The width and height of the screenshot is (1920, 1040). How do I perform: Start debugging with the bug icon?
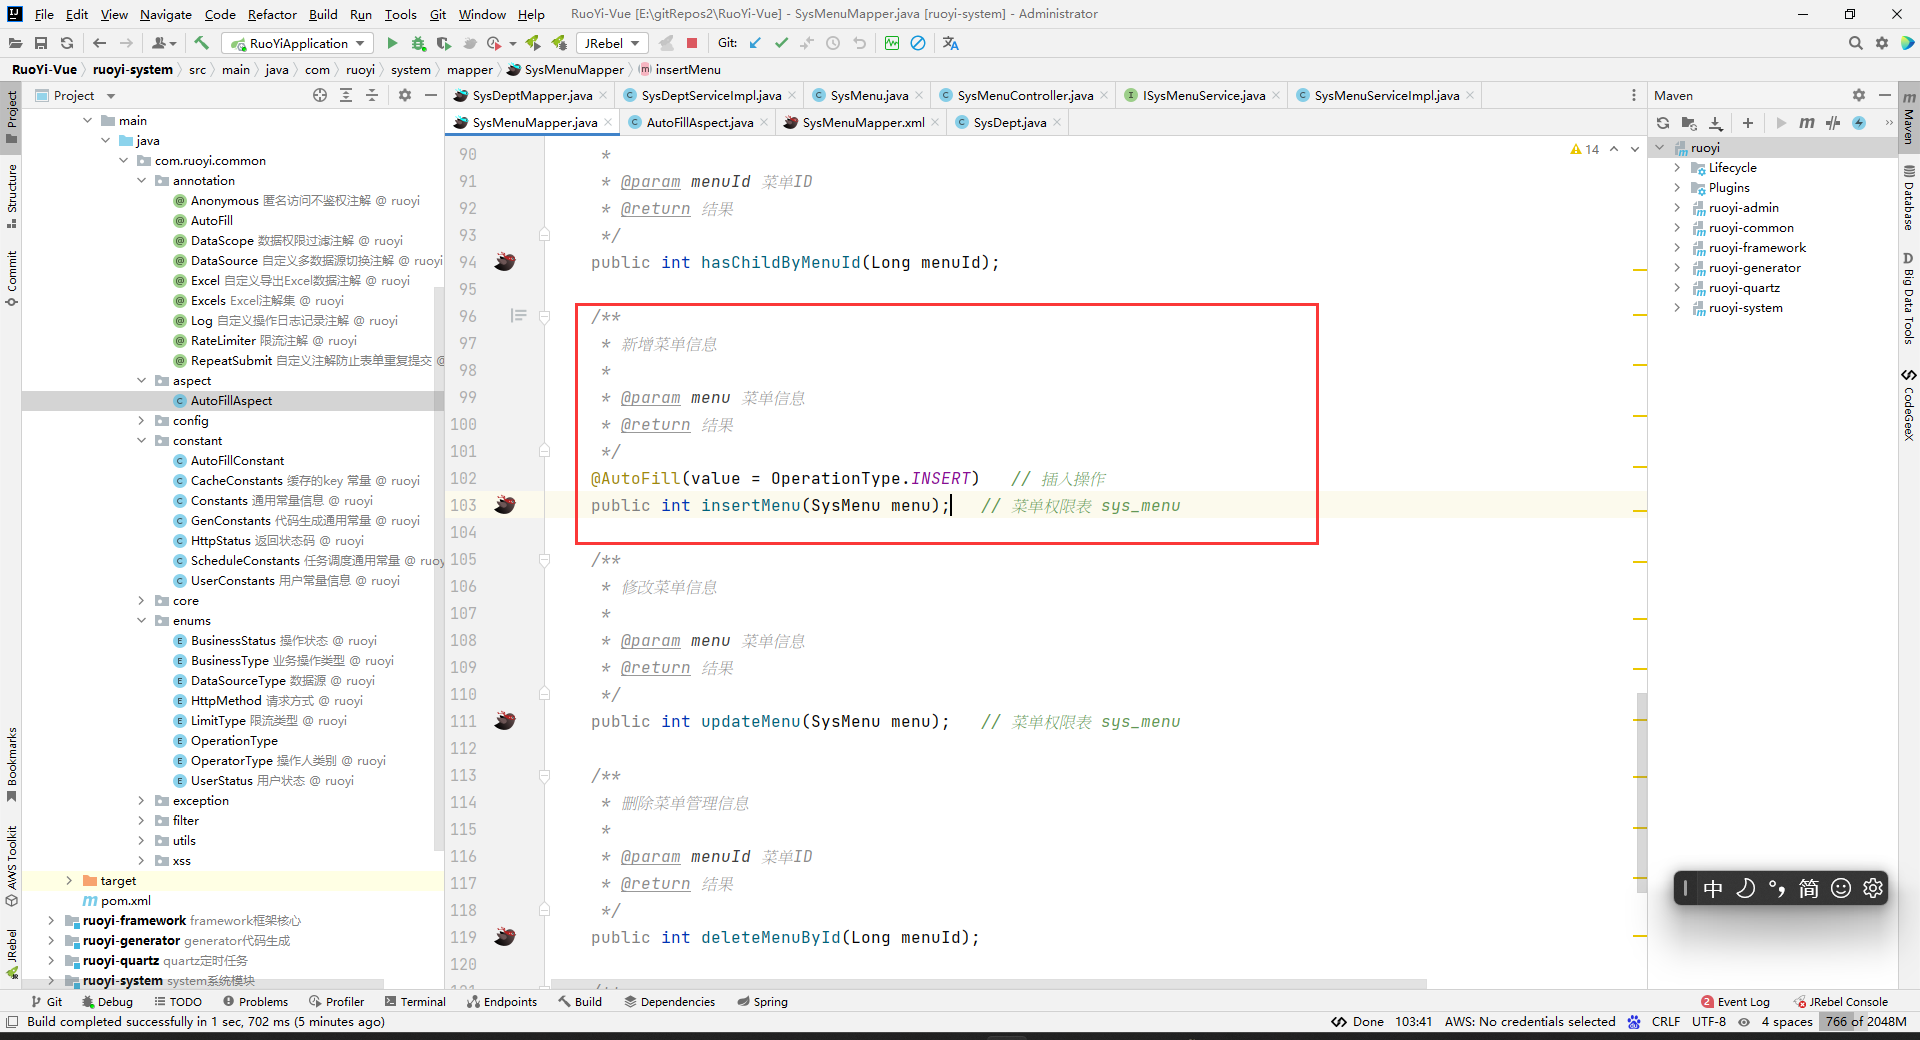point(418,43)
